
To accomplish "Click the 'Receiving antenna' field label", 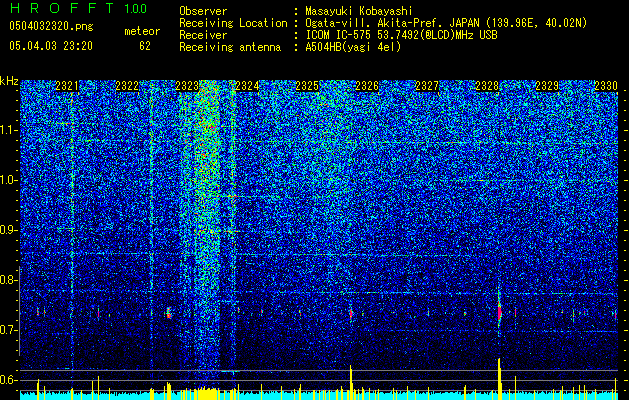I will point(230,47).
